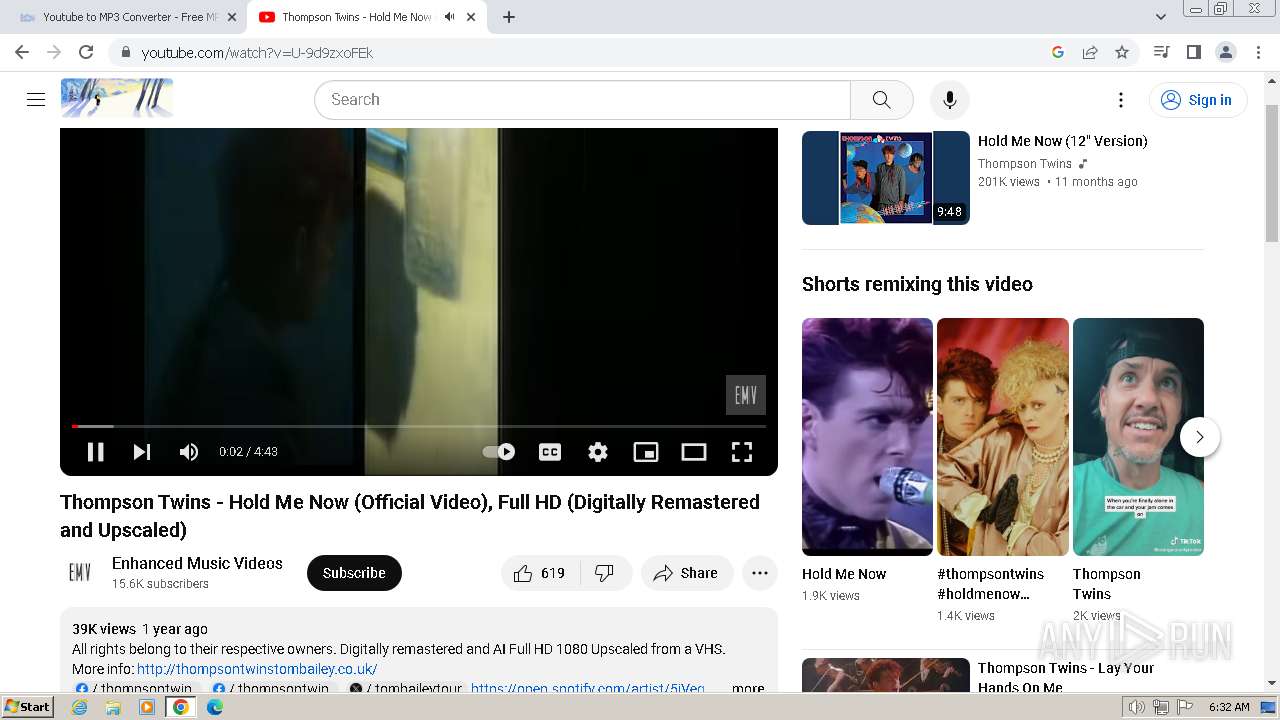Viewport: 1280px width, 720px height.
Task: Switch to theater mode
Action: coord(694,452)
